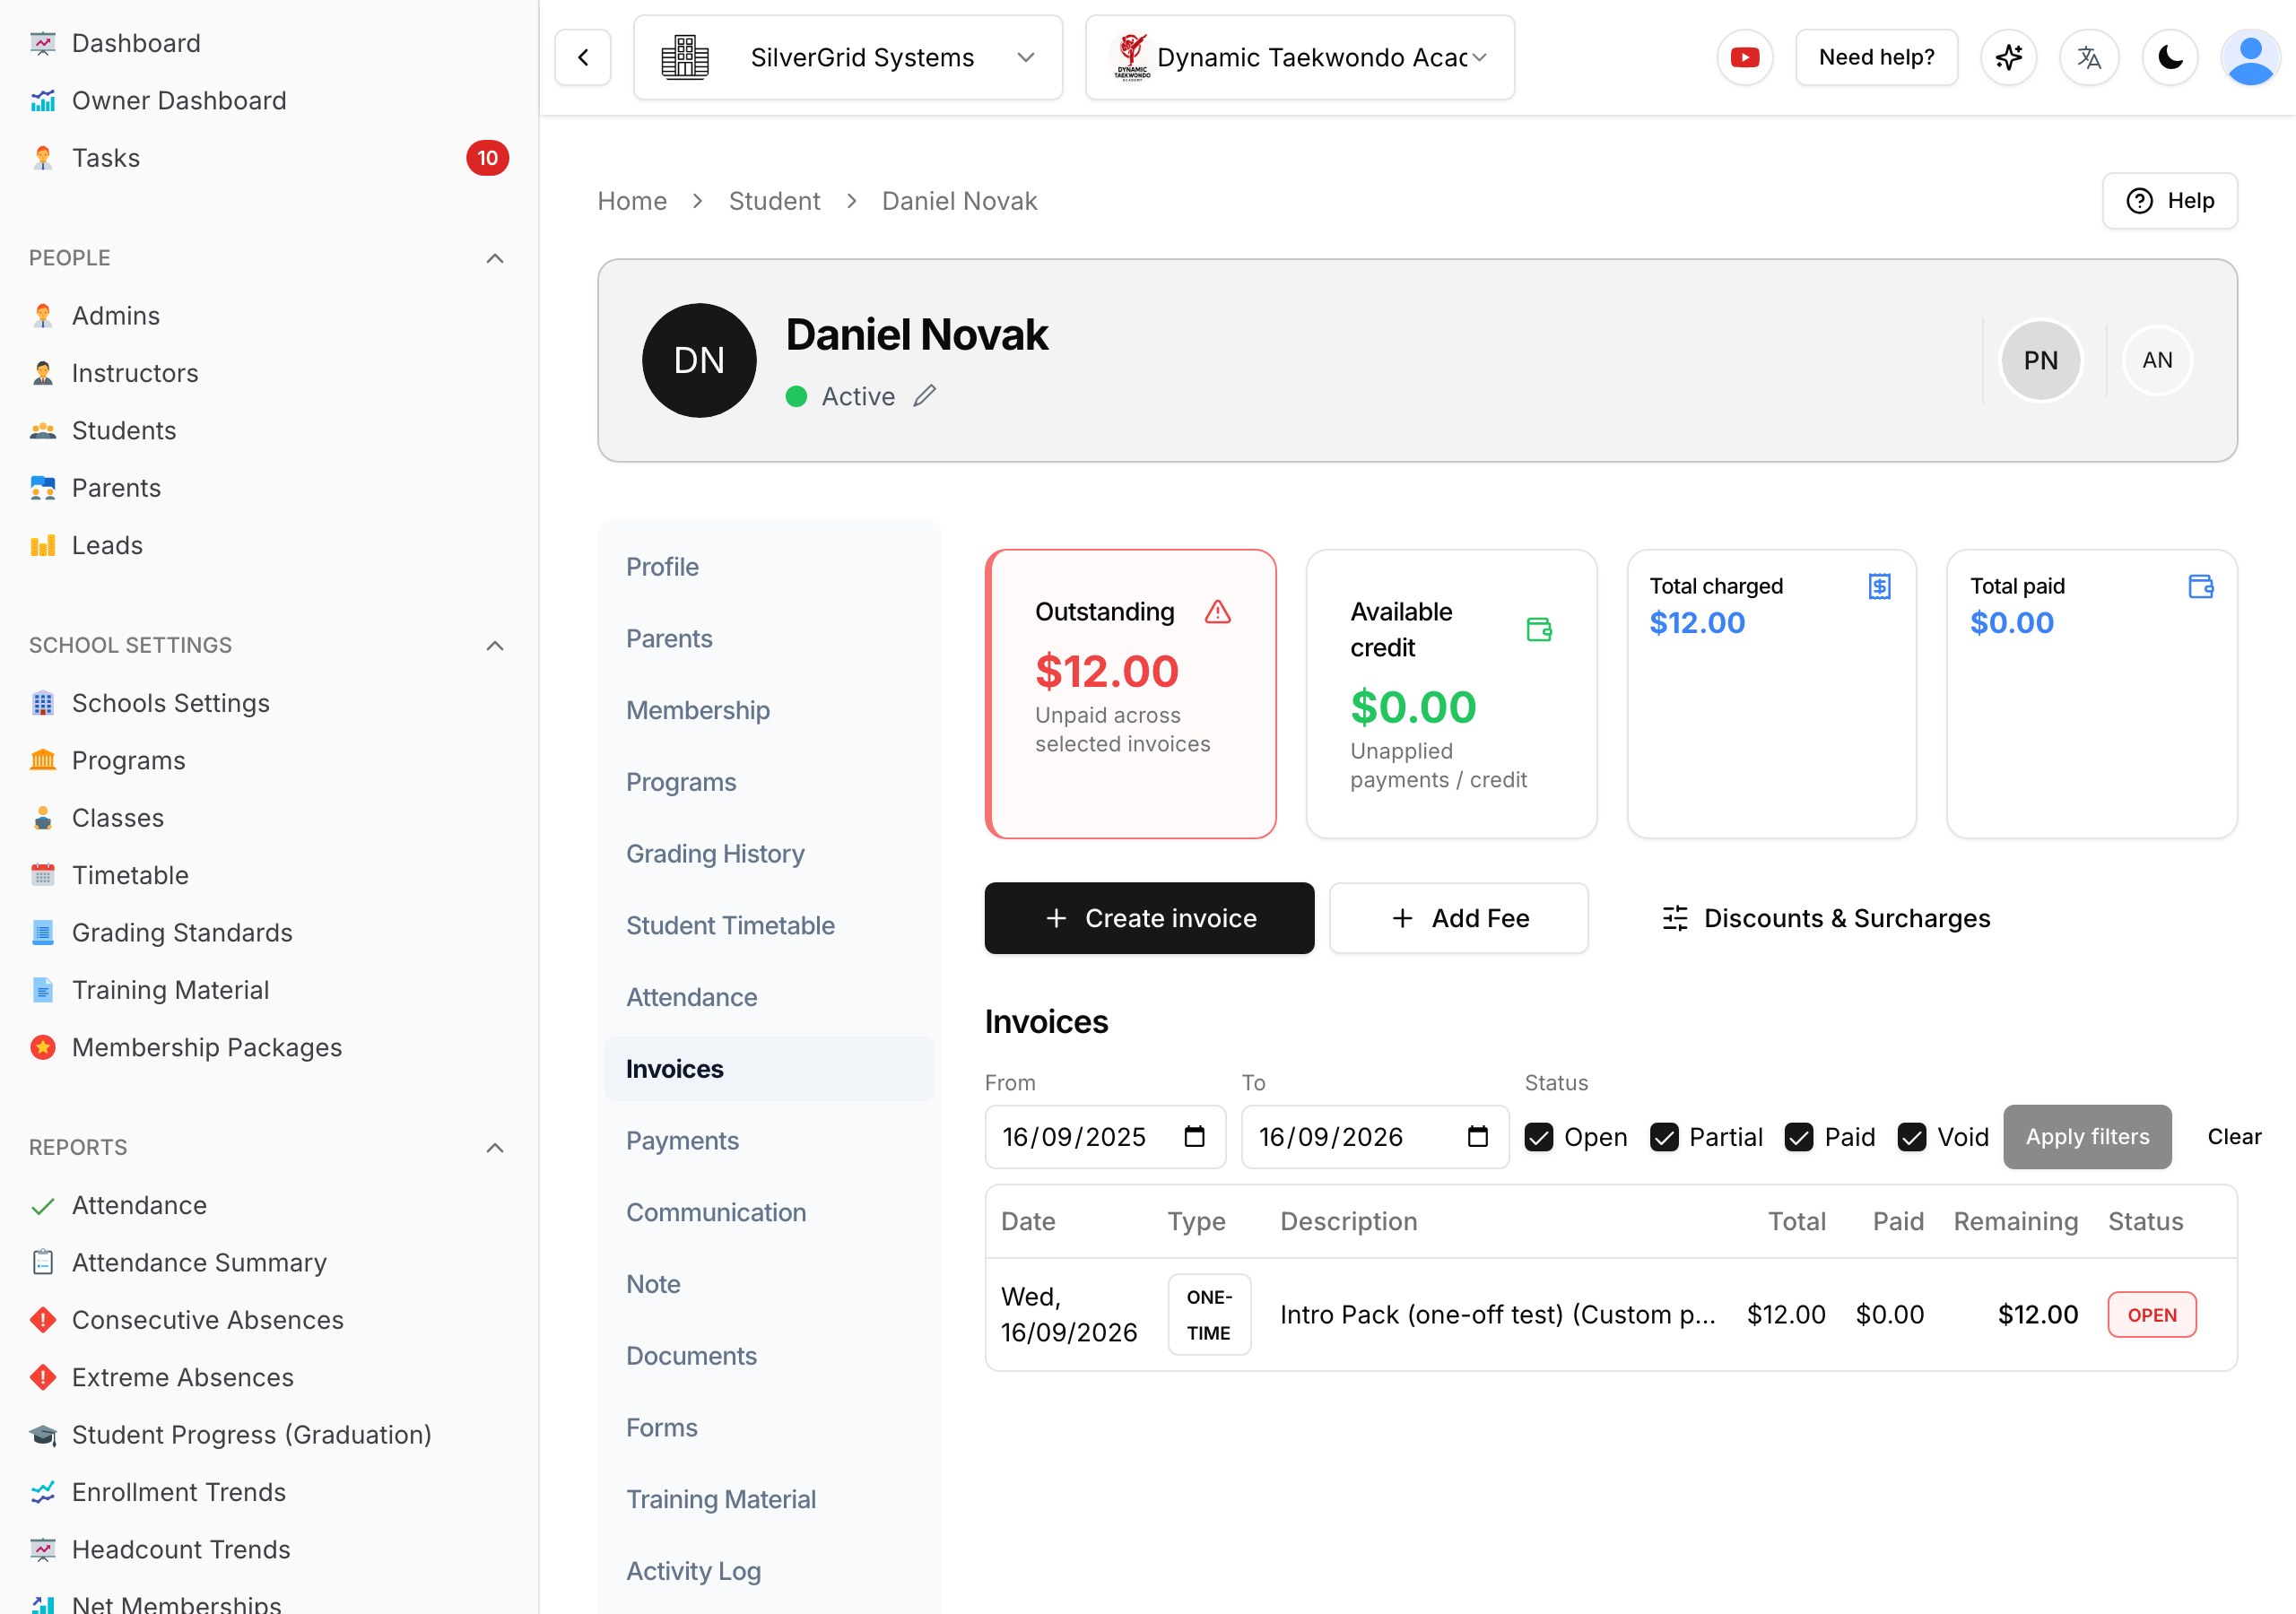Expand the SilverGrid Systems dropdown
The height and width of the screenshot is (1614, 2296).
click(848, 57)
